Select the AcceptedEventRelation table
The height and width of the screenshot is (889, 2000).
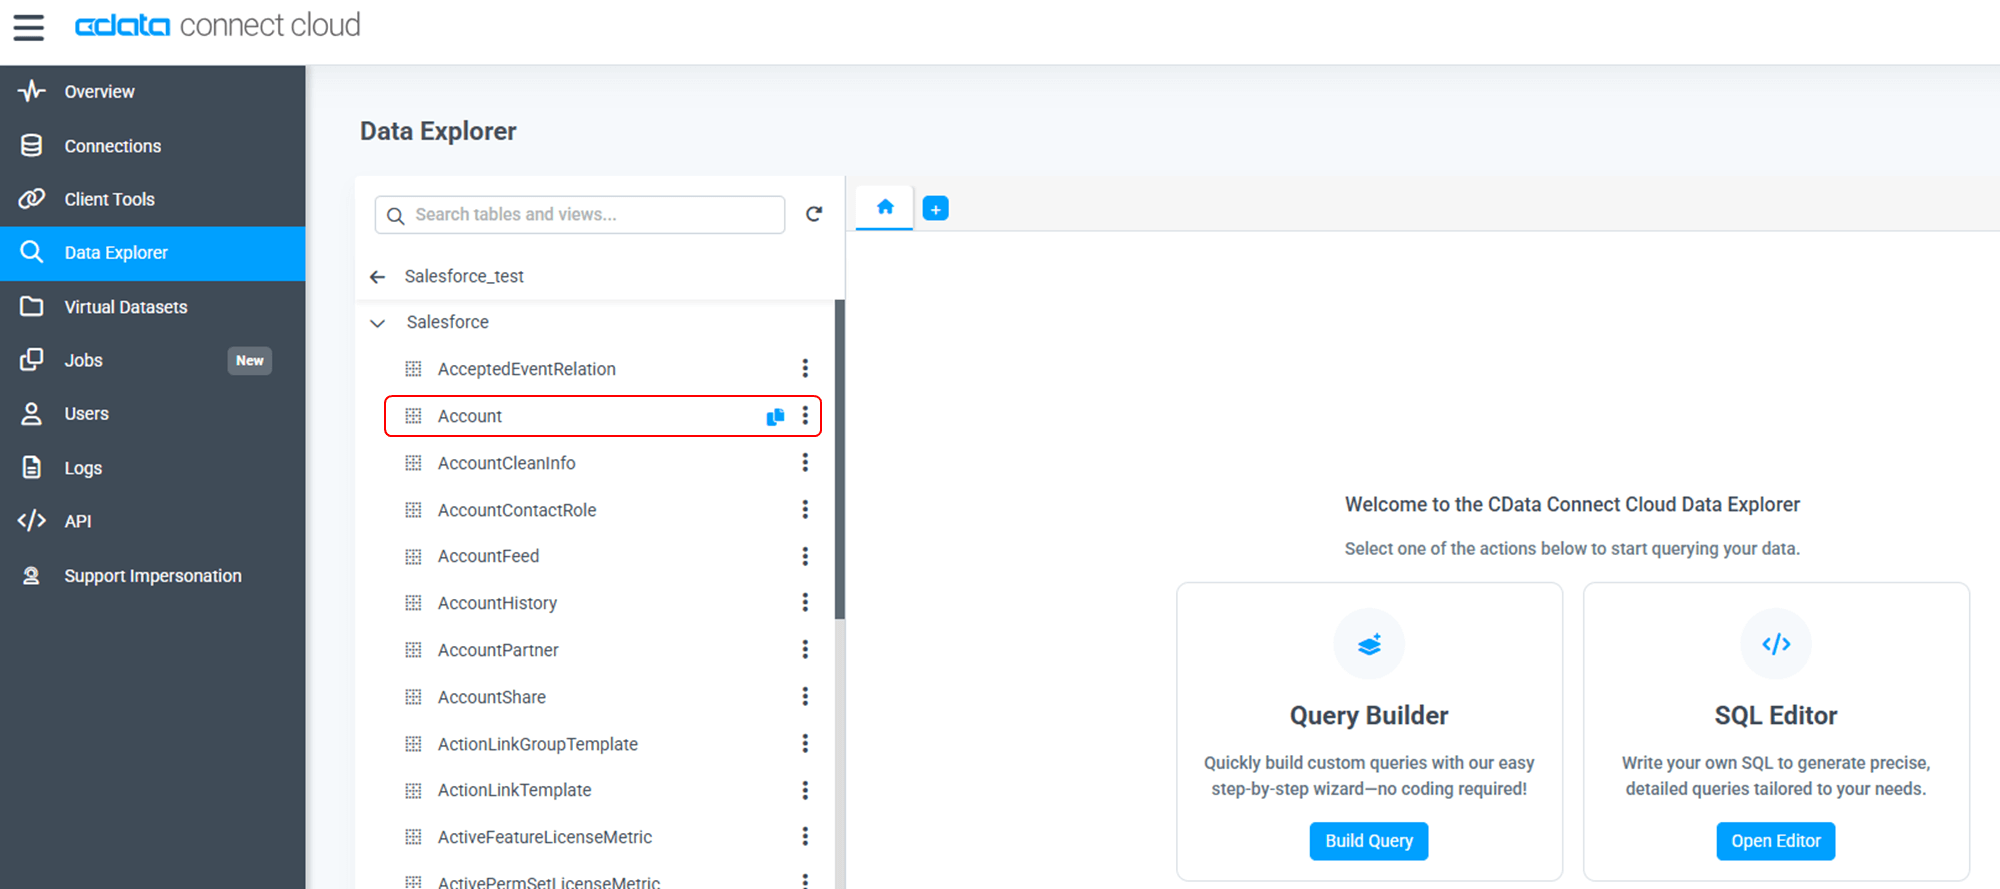click(526, 369)
